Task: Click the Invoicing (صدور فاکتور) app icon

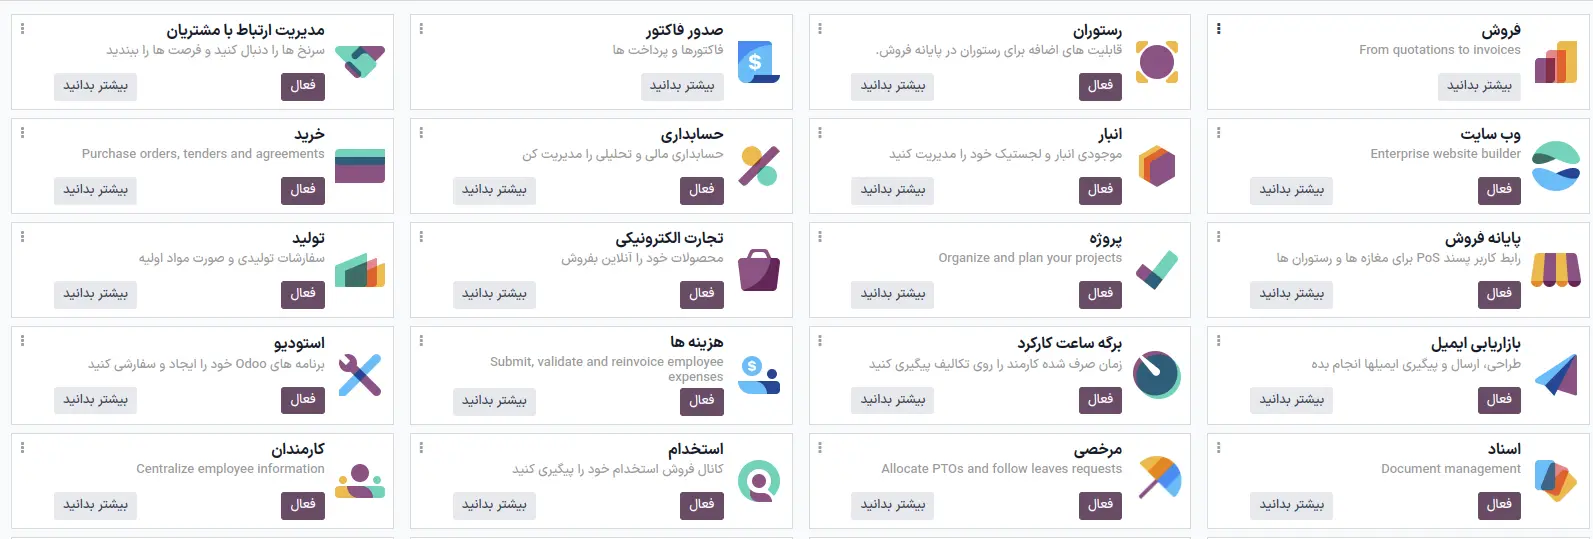Action: pyautogui.click(x=758, y=62)
